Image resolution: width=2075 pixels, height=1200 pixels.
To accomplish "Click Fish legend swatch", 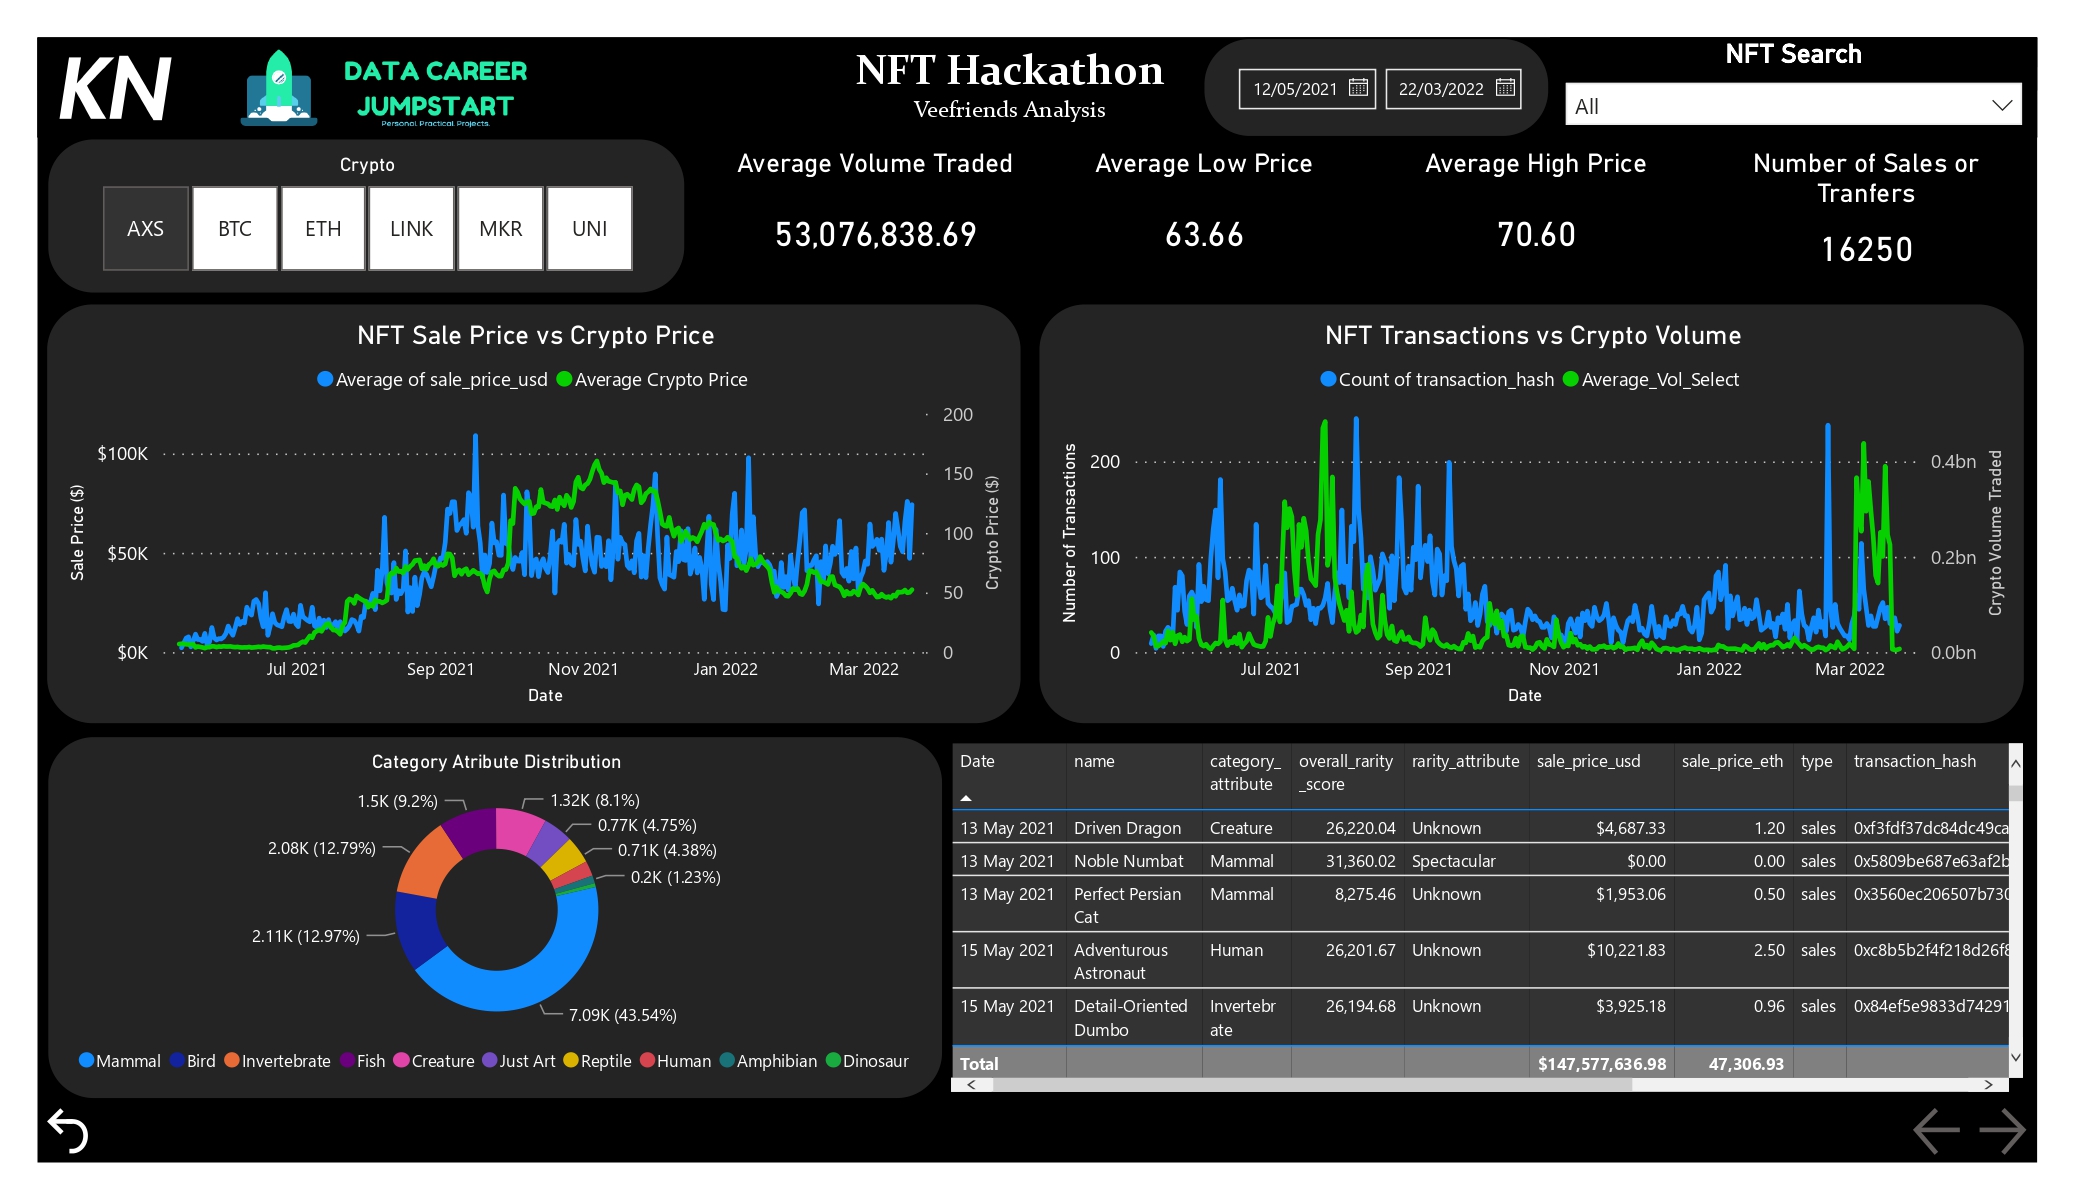I will [x=347, y=1060].
